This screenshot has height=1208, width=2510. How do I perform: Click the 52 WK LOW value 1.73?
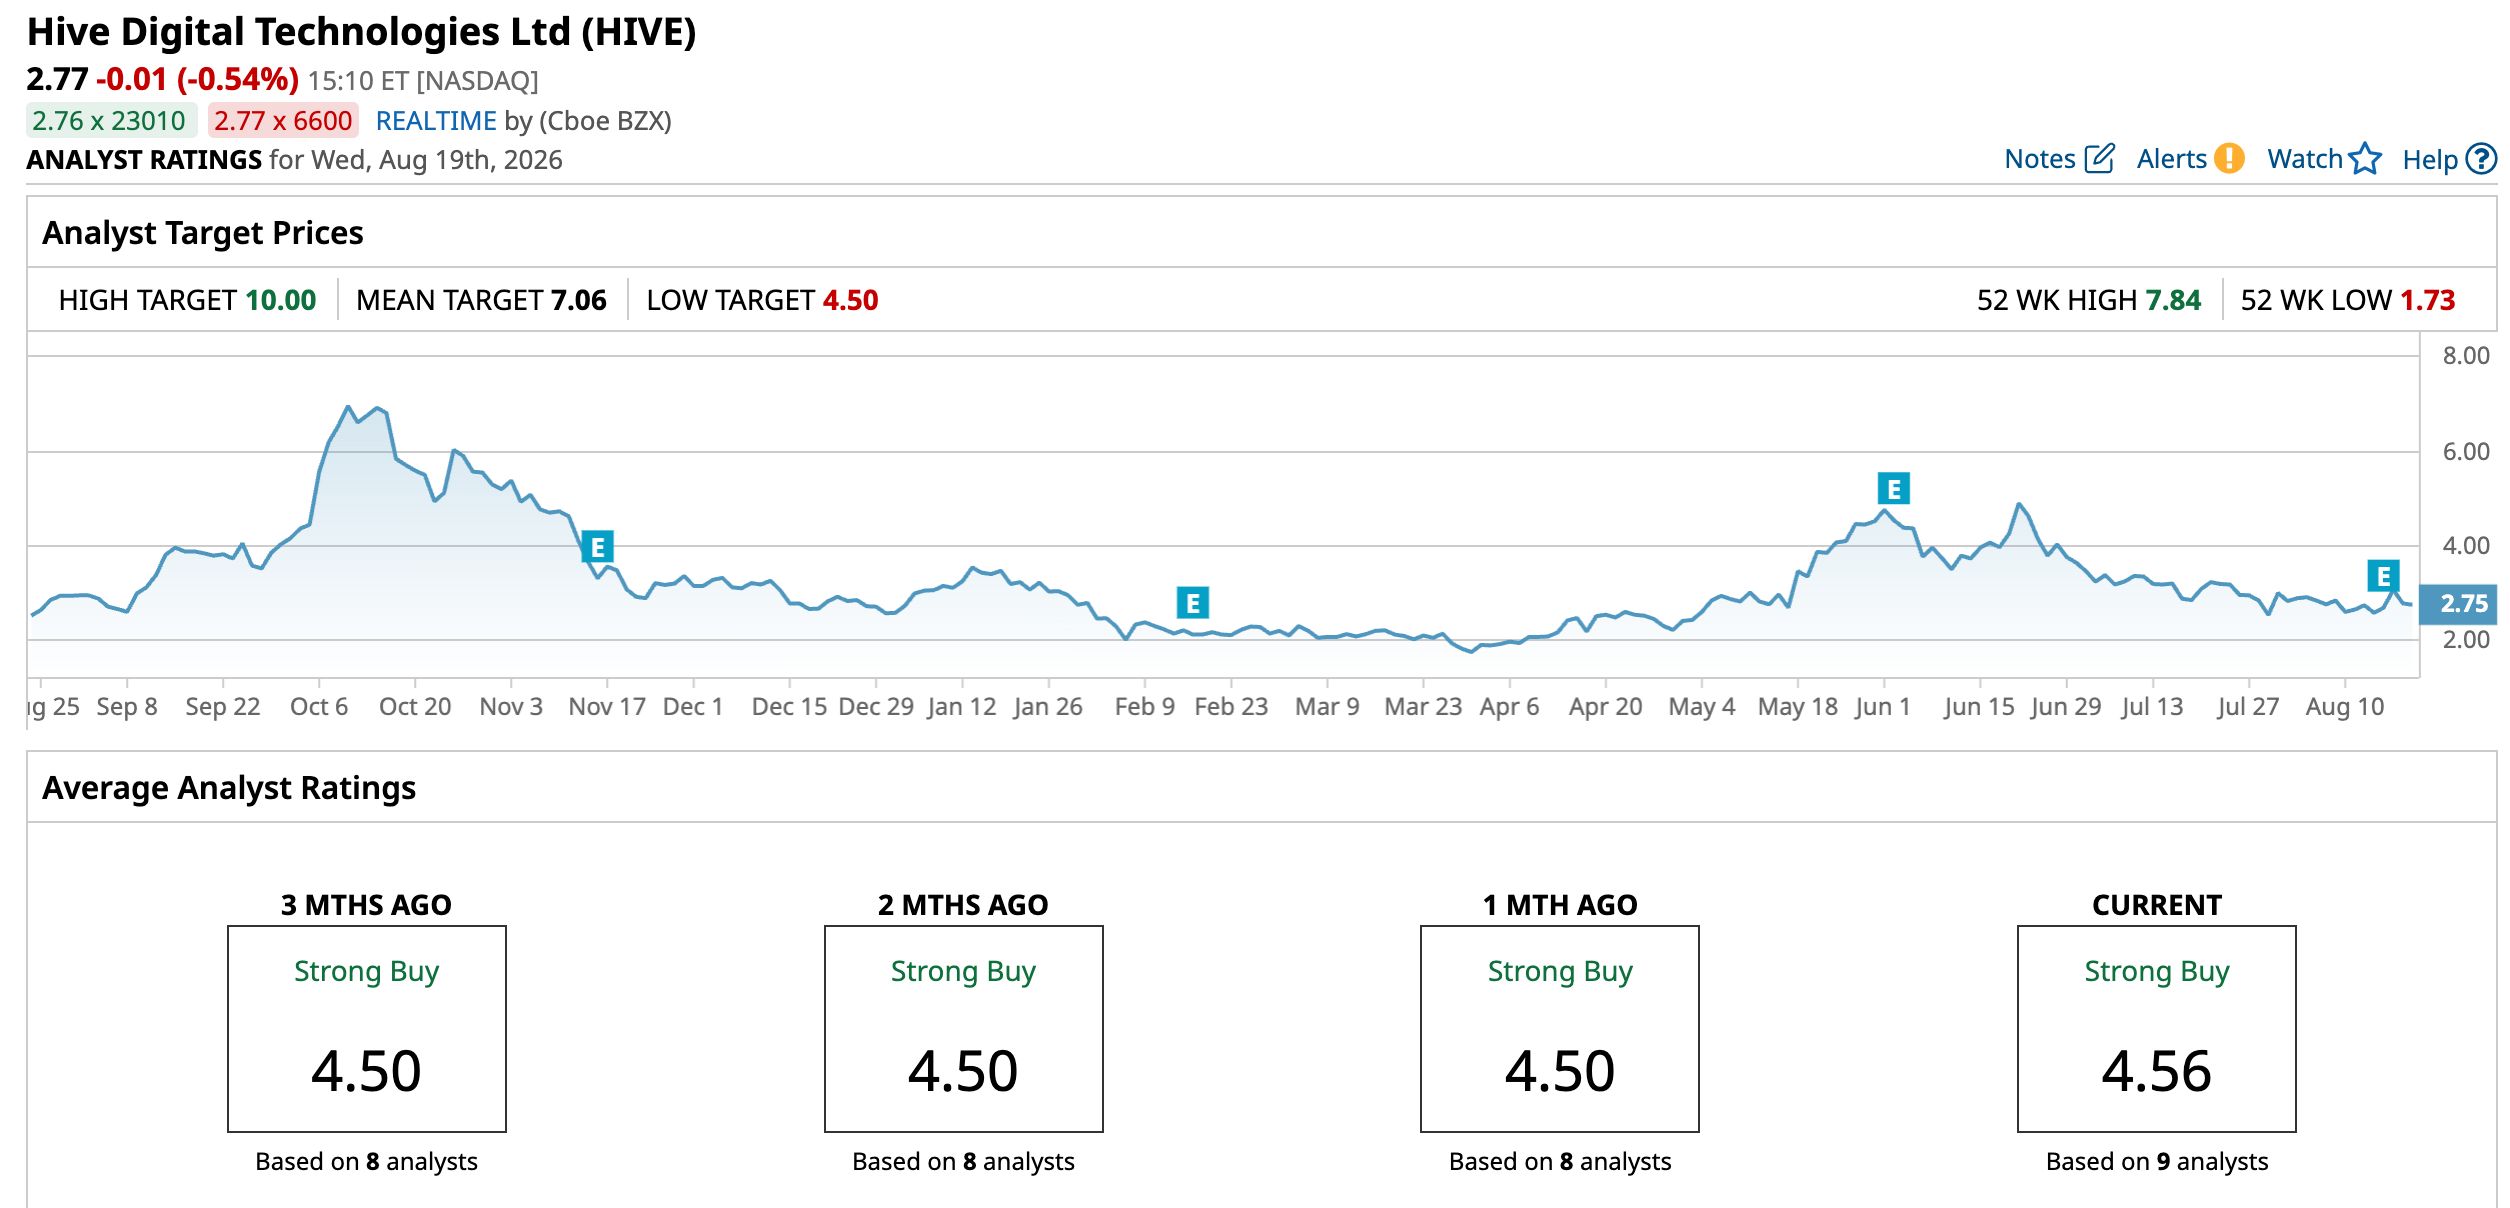(2428, 300)
